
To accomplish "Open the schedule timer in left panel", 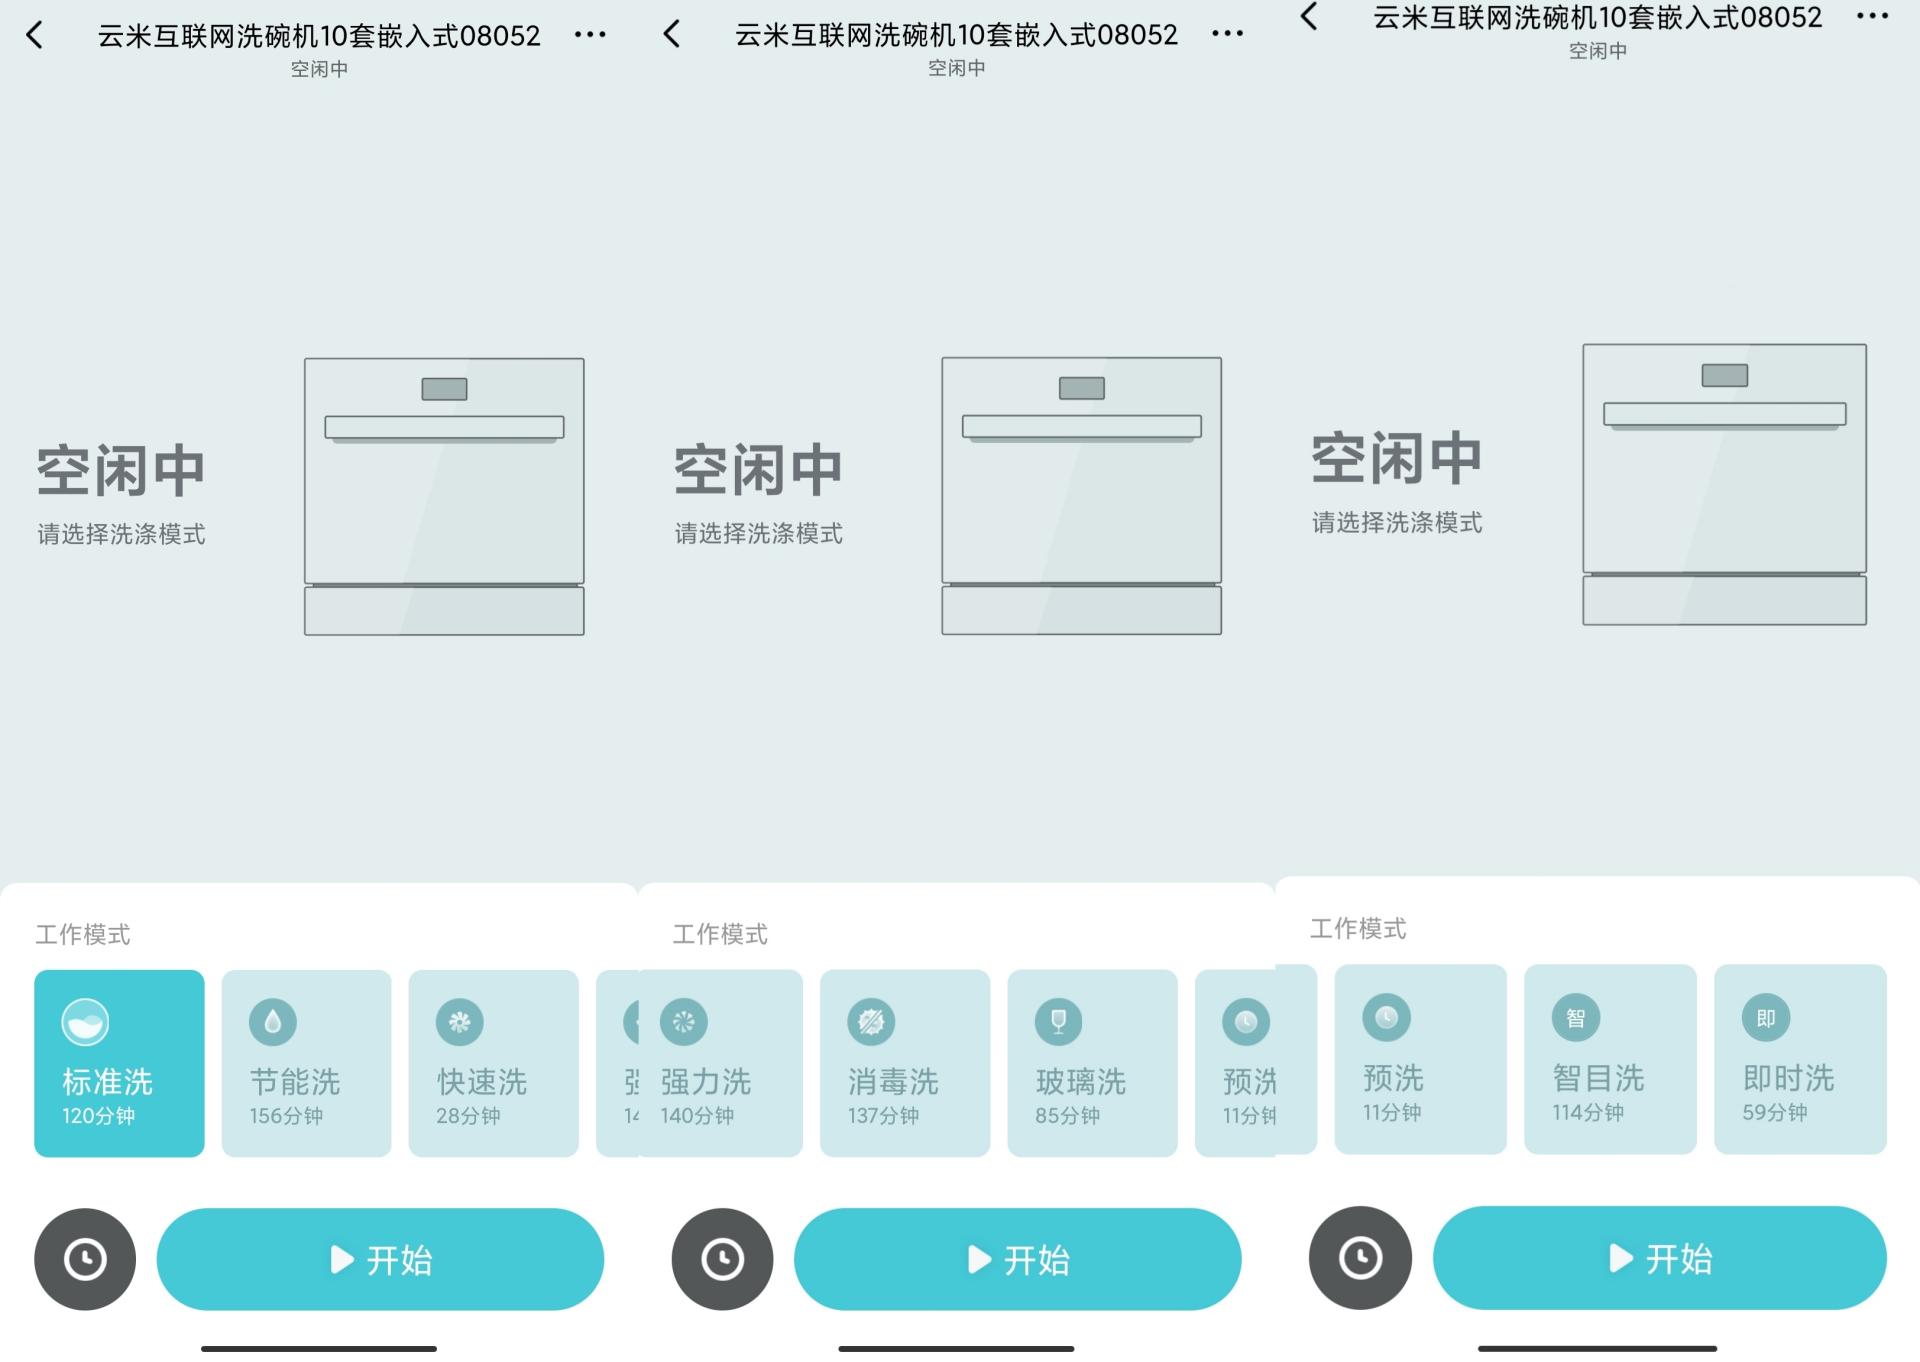I will 85,1259.
